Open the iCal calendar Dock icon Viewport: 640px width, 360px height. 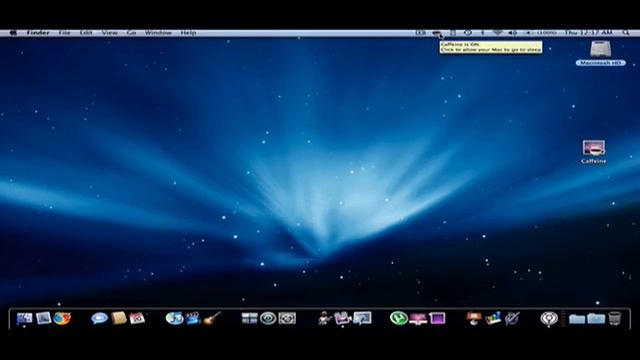[137, 318]
